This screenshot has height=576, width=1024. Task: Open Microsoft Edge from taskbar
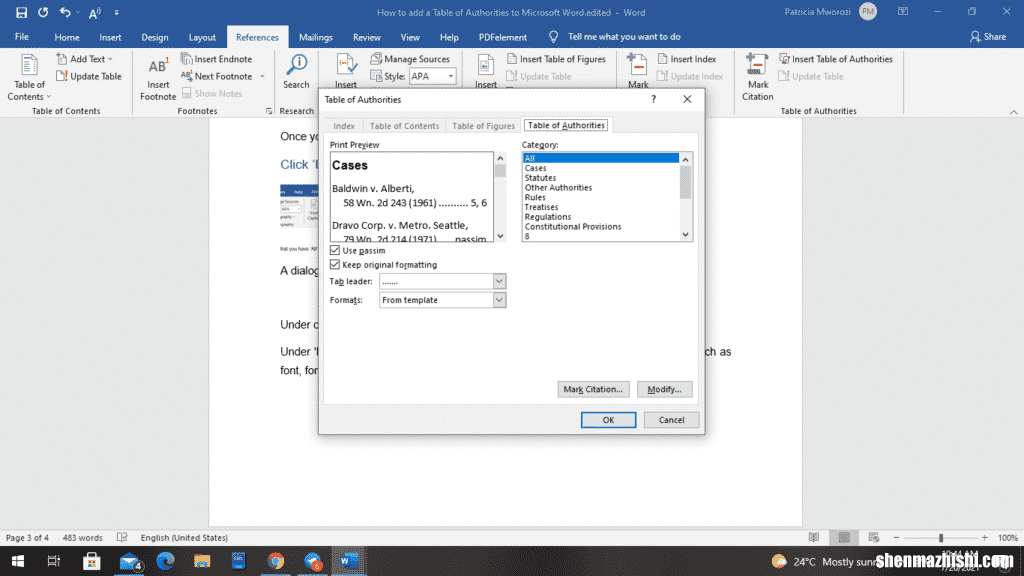tap(165, 561)
